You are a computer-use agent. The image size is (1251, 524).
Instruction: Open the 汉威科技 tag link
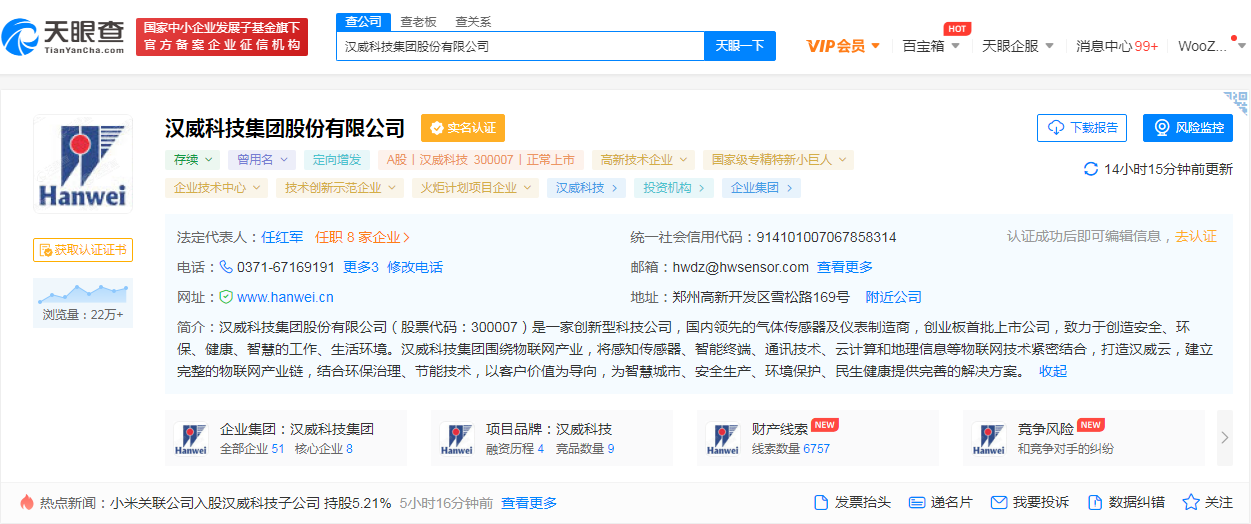(586, 187)
